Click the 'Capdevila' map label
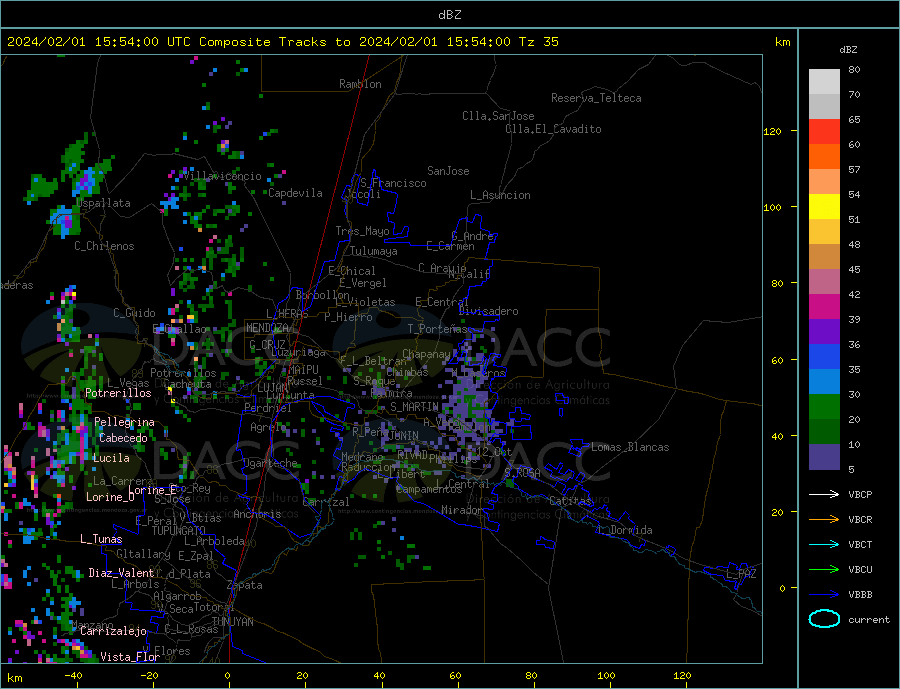Viewport: 900px width, 689px height. (x=296, y=193)
